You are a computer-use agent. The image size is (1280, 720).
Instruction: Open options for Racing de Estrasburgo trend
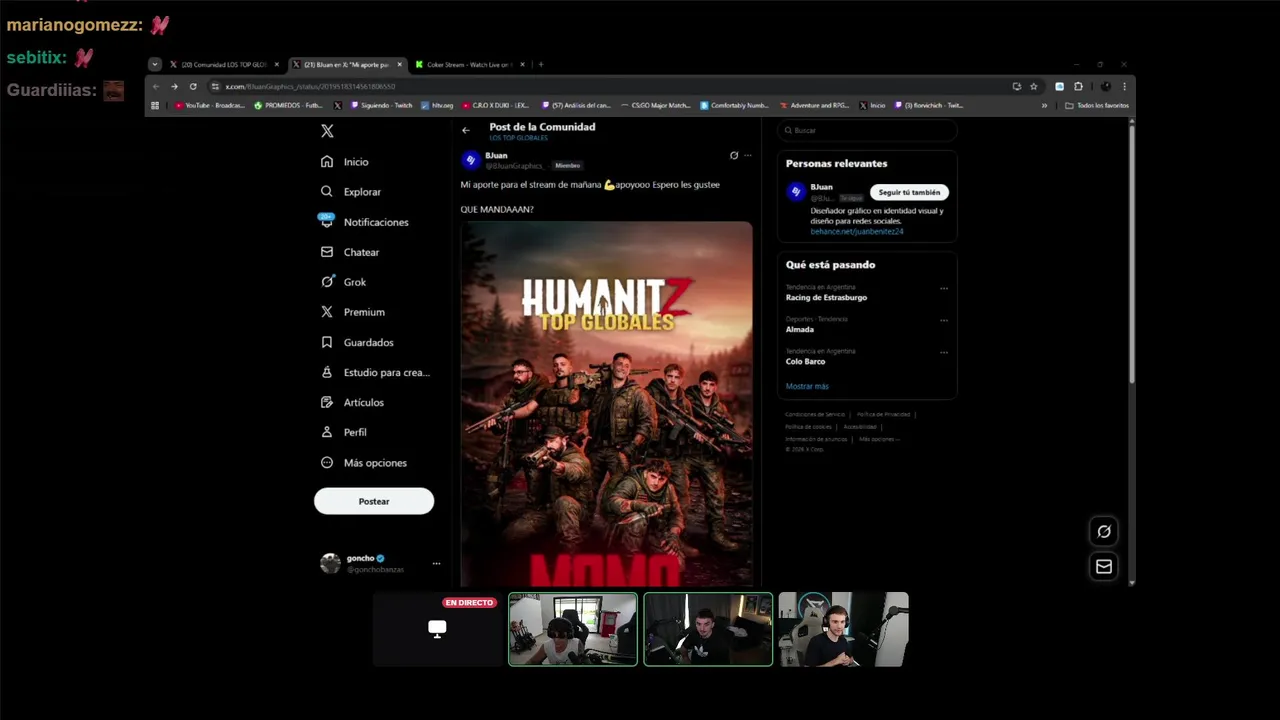[x=943, y=289]
